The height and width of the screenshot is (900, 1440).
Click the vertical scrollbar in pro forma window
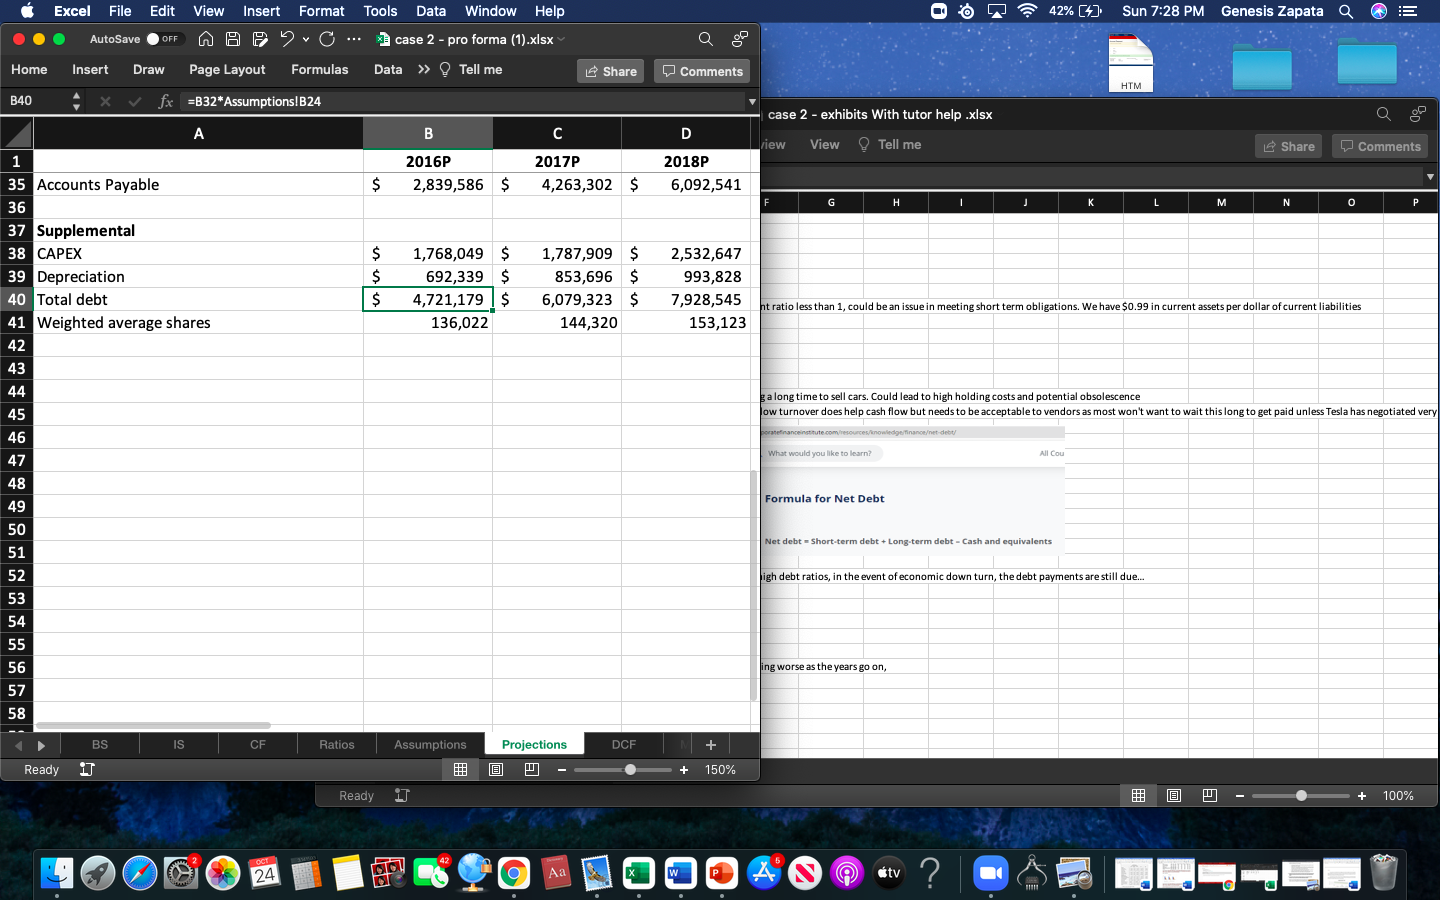(x=754, y=585)
